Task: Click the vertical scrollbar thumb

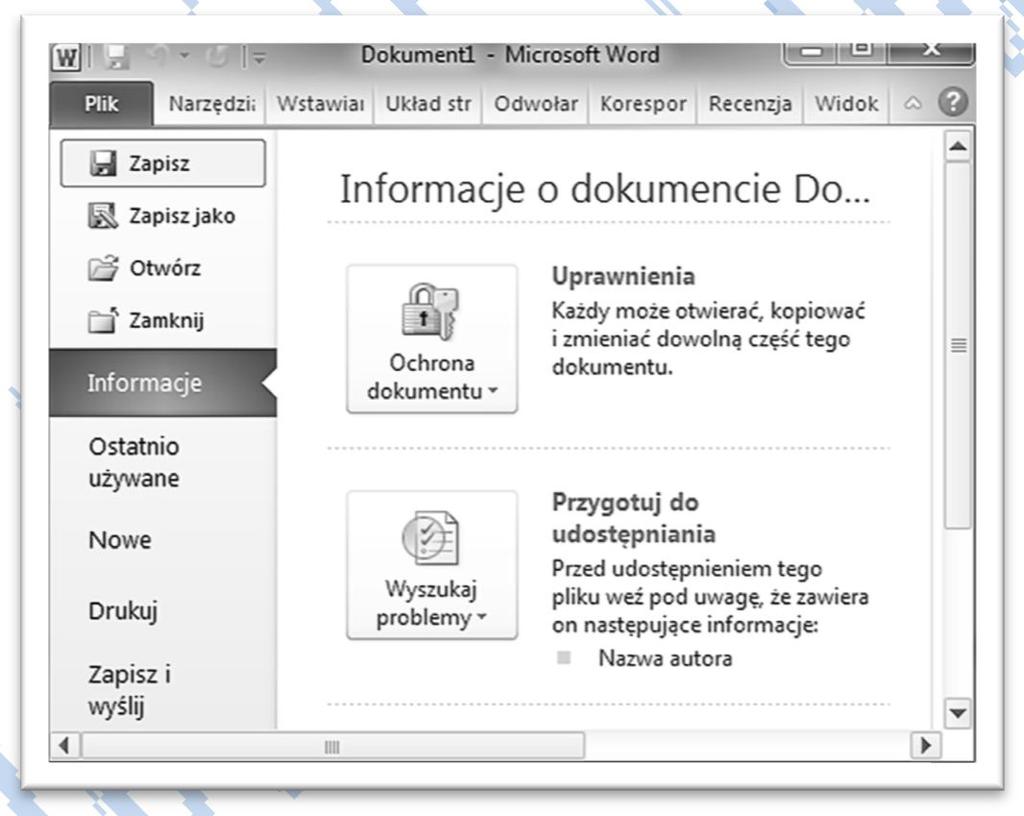Action: point(958,345)
